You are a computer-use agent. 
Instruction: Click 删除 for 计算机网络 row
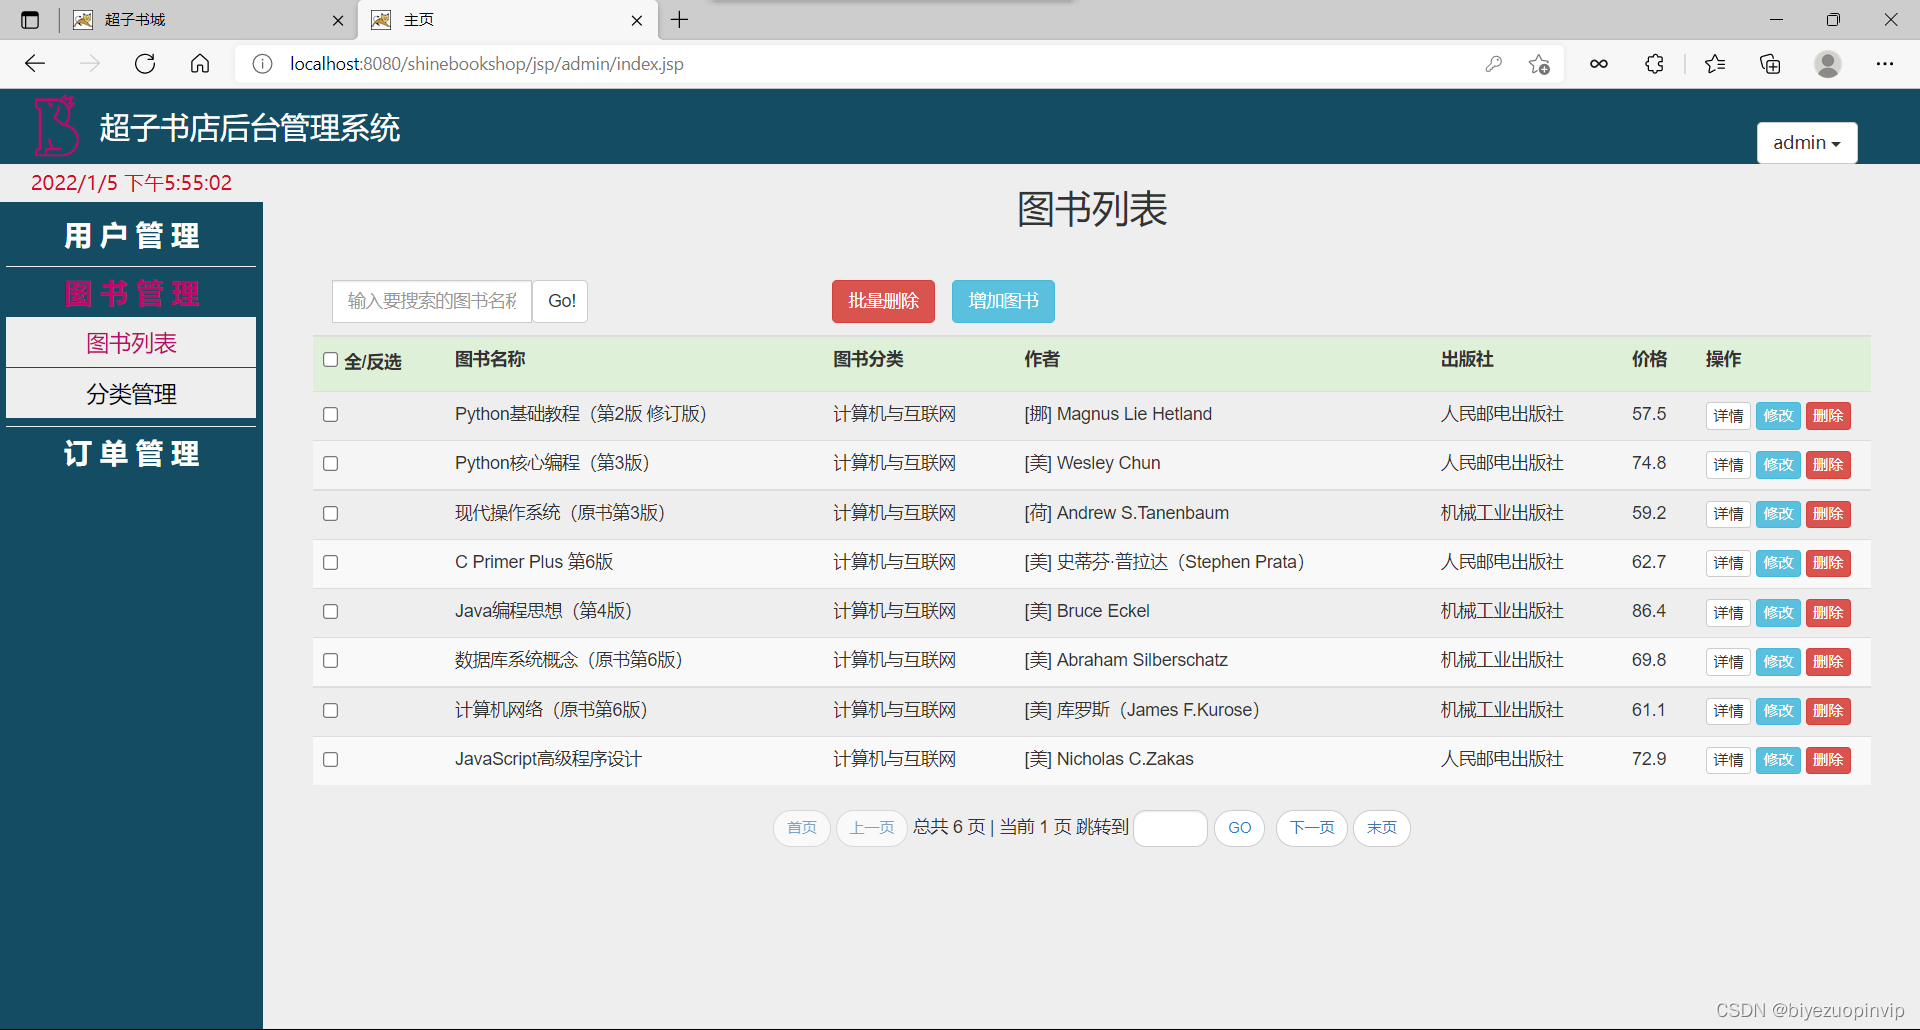click(1828, 711)
